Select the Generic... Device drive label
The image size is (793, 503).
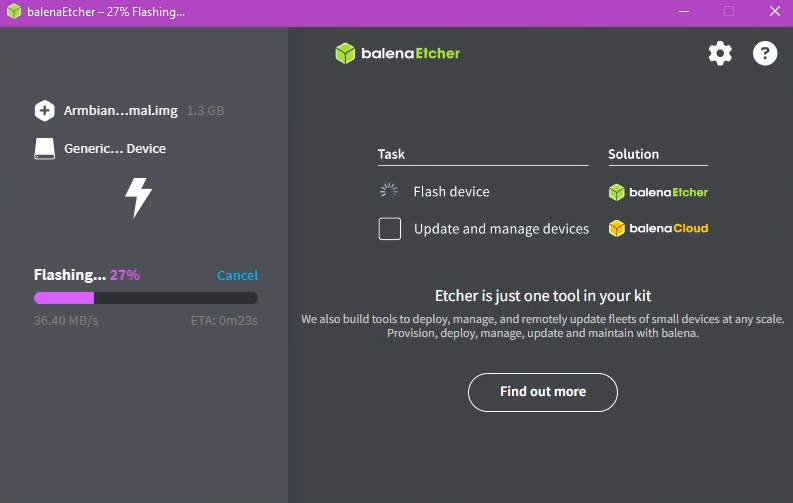(115, 148)
